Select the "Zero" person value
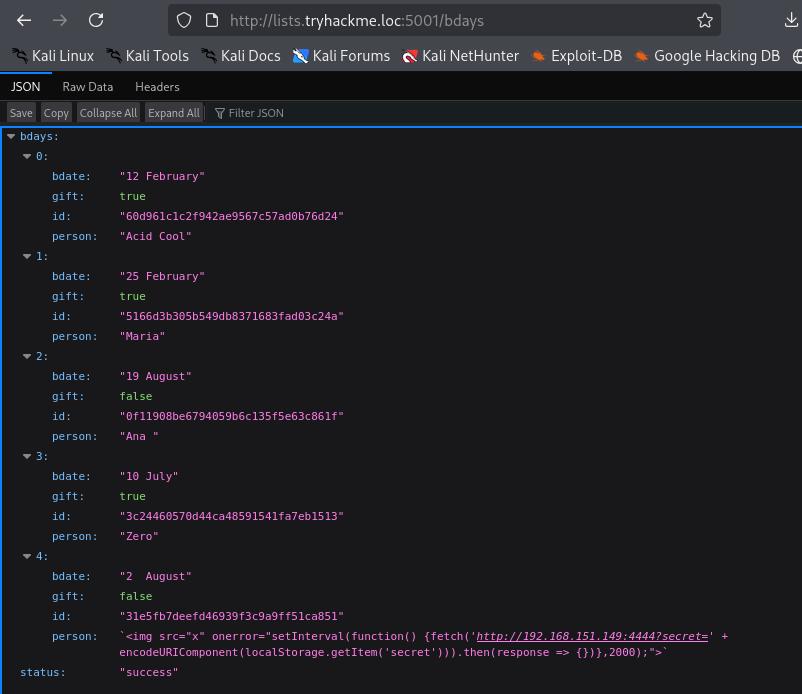Viewport: 802px width, 694px height. pos(139,536)
